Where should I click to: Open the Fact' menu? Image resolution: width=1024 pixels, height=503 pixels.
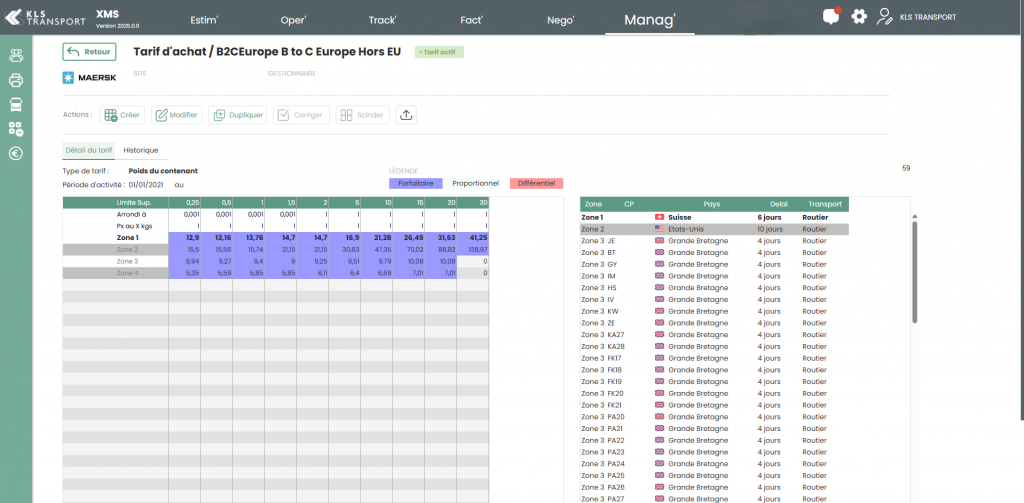[471, 20]
